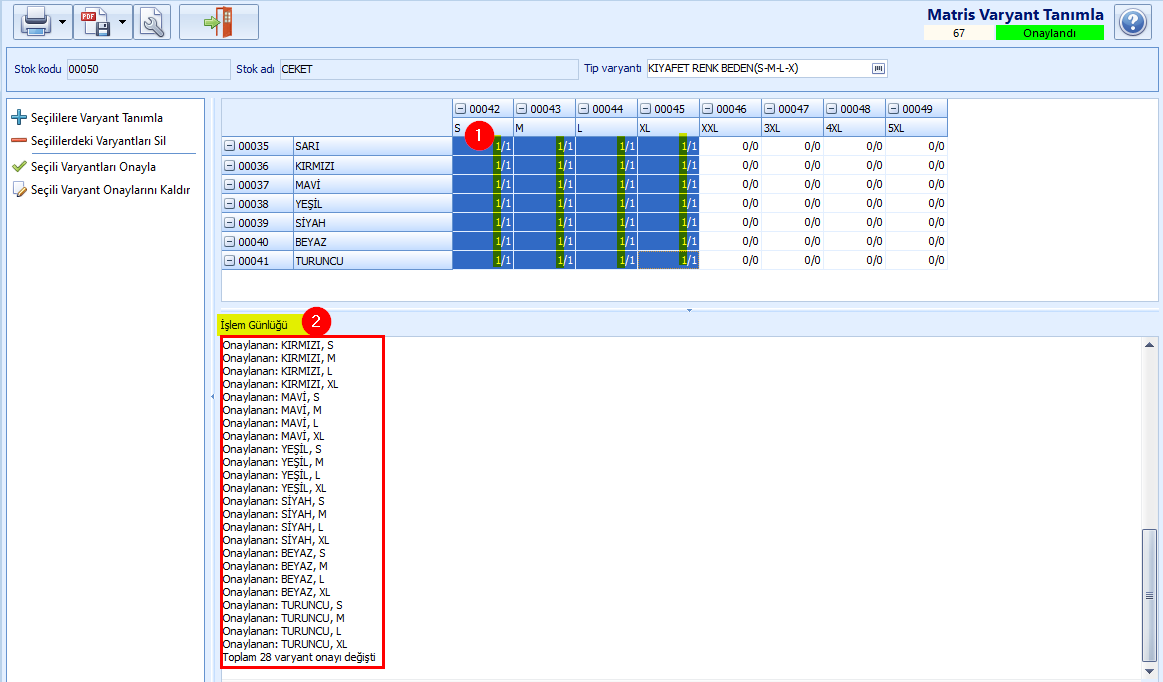Click Seçililere Varyant Tanımla plus icon
1163x682 pixels.
tap(19, 117)
